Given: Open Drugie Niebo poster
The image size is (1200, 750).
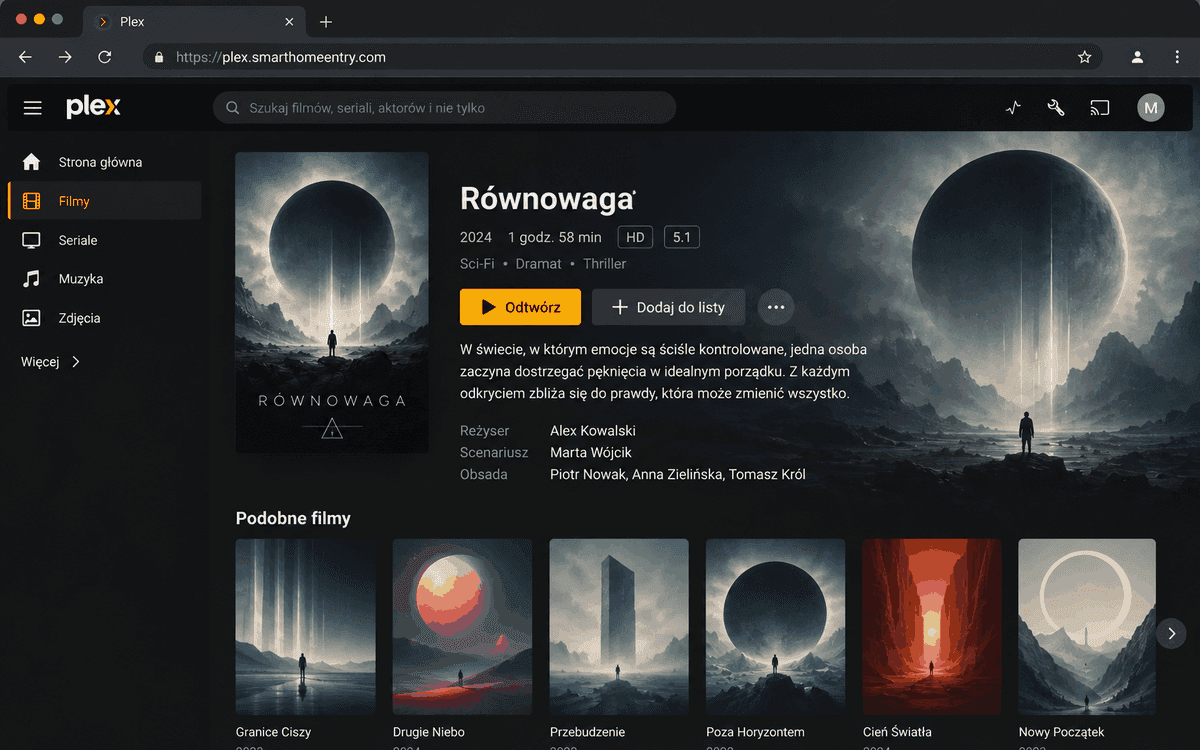Looking at the screenshot, I should tap(462, 625).
